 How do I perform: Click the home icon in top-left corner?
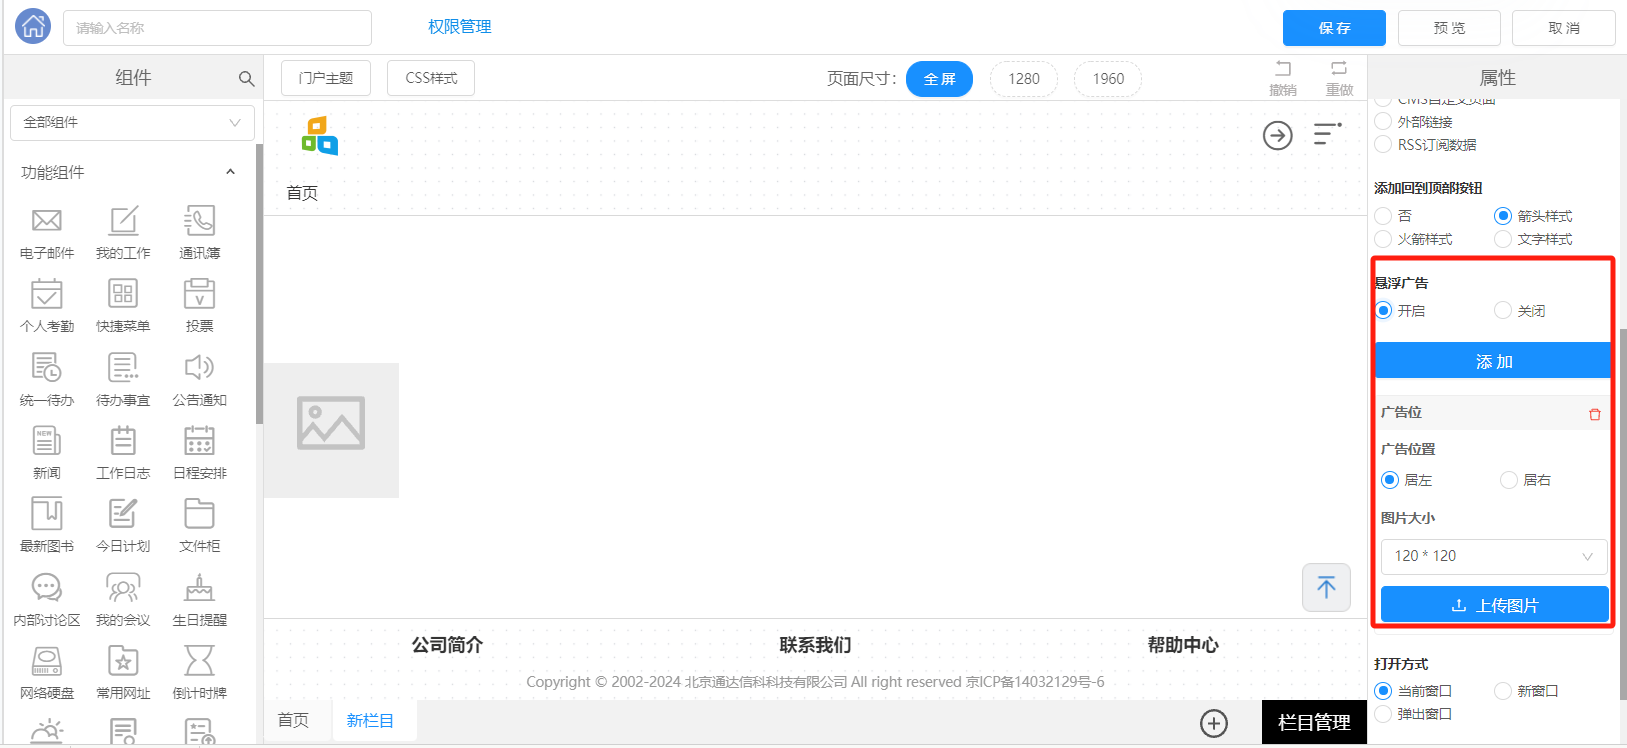click(x=33, y=27)
